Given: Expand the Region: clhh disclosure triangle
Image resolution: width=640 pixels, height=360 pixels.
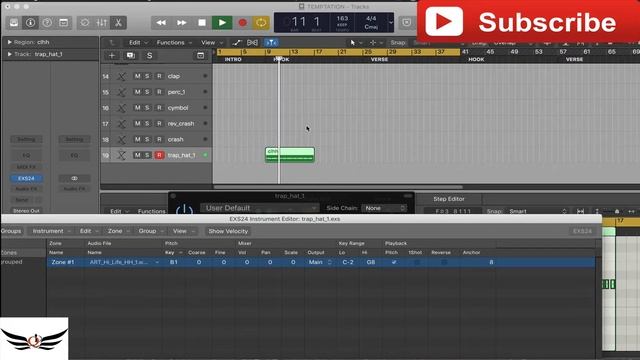Looking at the screenshot, I should click(x=9, y=42).
